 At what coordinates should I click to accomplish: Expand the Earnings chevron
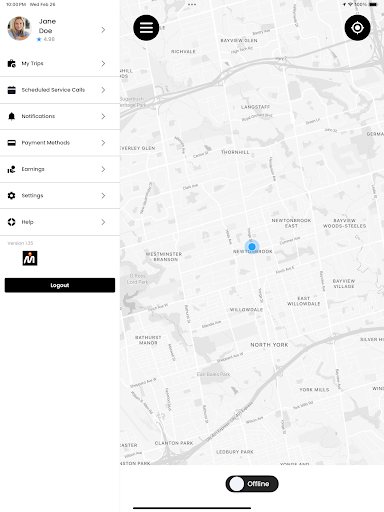click(x=103, y=169)
